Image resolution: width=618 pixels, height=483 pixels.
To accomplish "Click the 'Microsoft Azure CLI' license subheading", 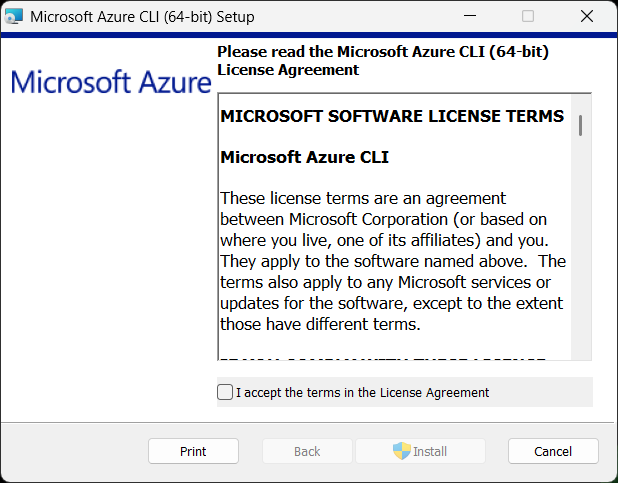I will tap(304, 157).
